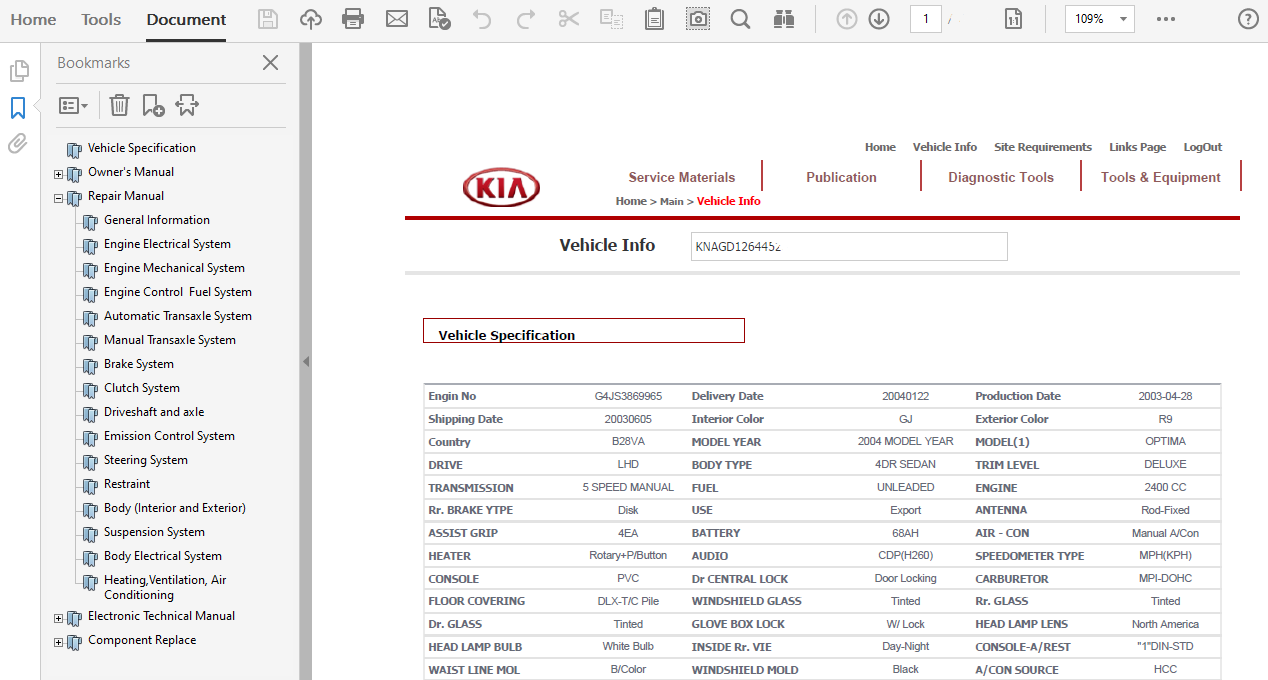Expand the Owner's Manual bookmark
The height and width of the screenshot is (680, 1268).
click(59, 173)
